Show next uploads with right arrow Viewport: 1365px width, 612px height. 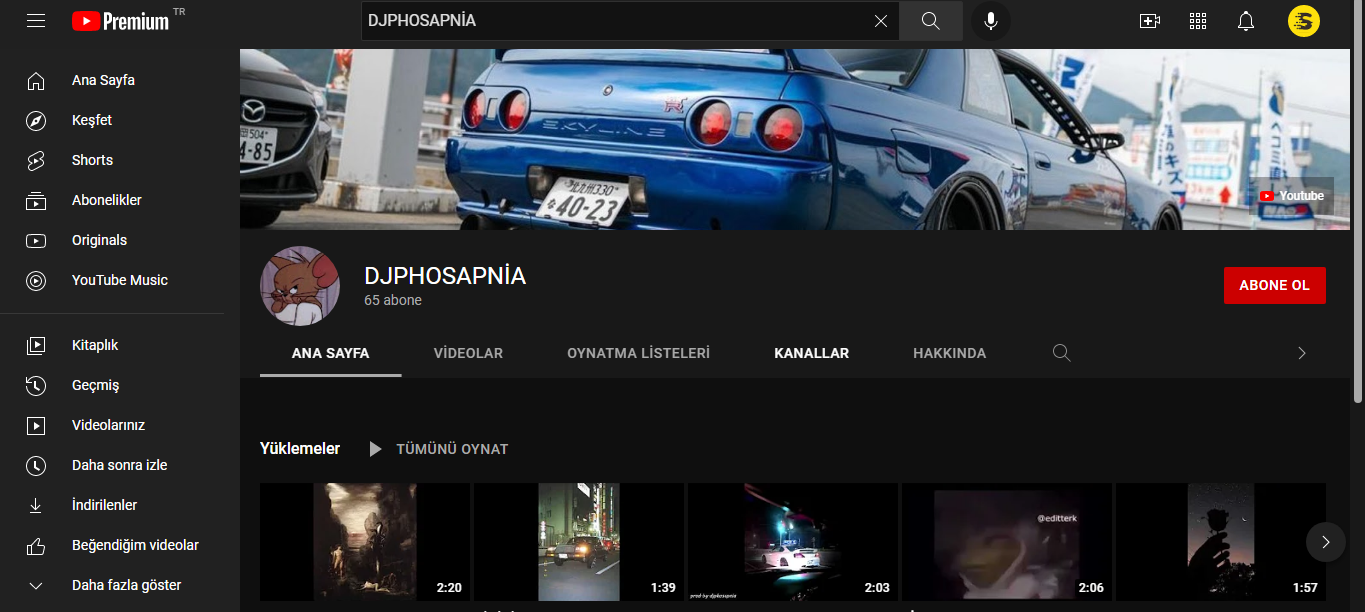coord(1326,542)
